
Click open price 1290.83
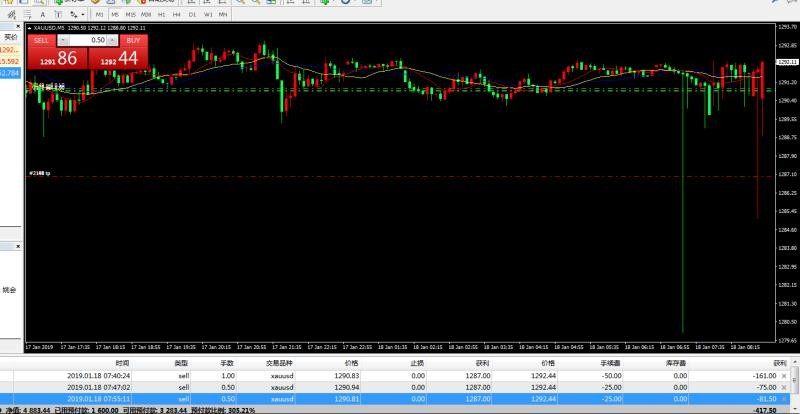[x=346, y=376]
